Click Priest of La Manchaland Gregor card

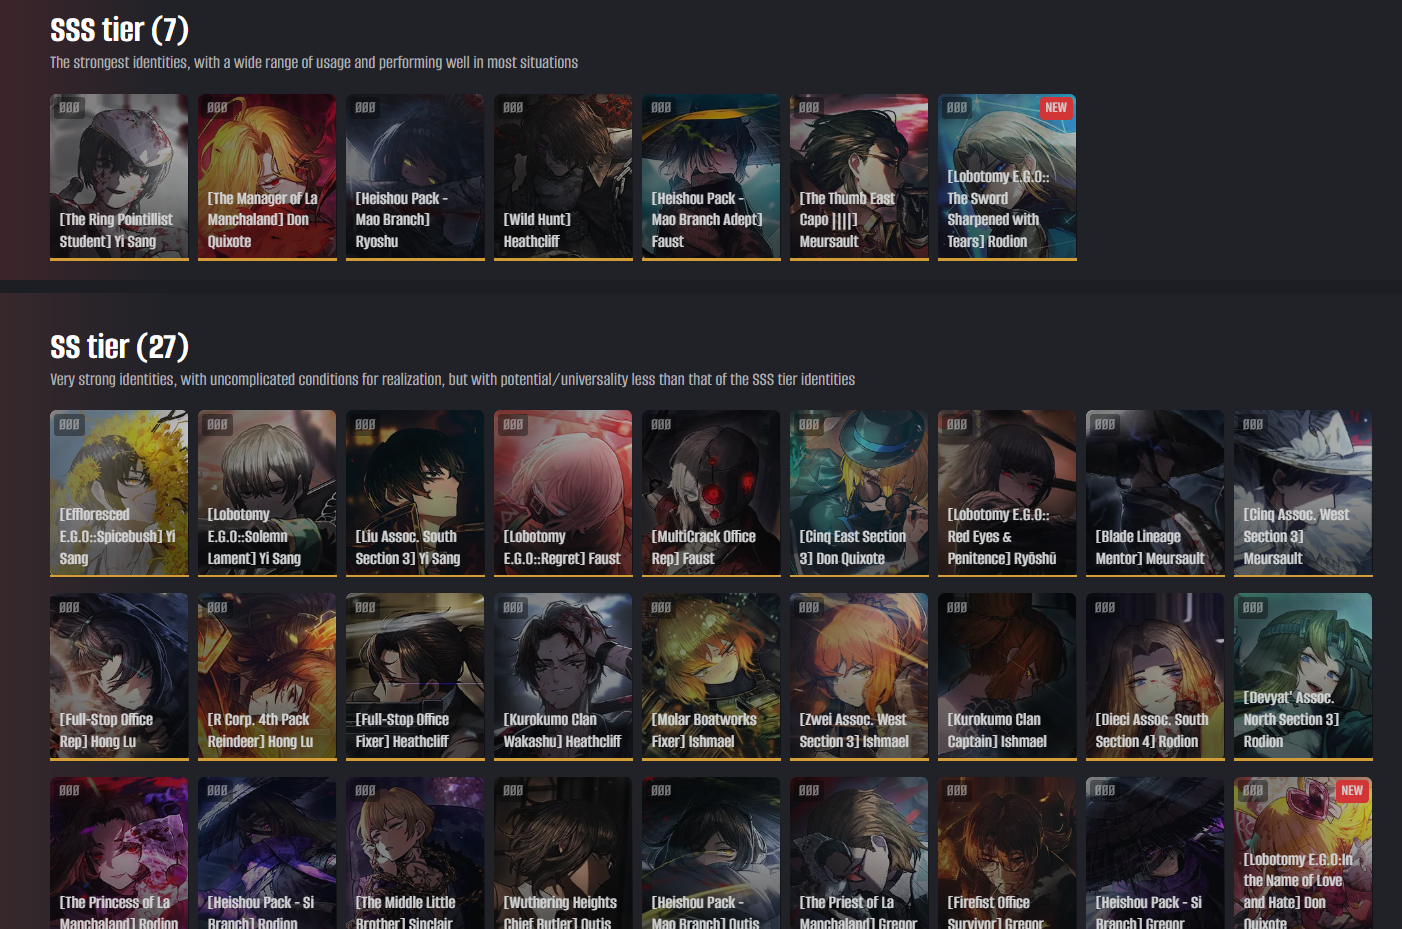(859, 853)
